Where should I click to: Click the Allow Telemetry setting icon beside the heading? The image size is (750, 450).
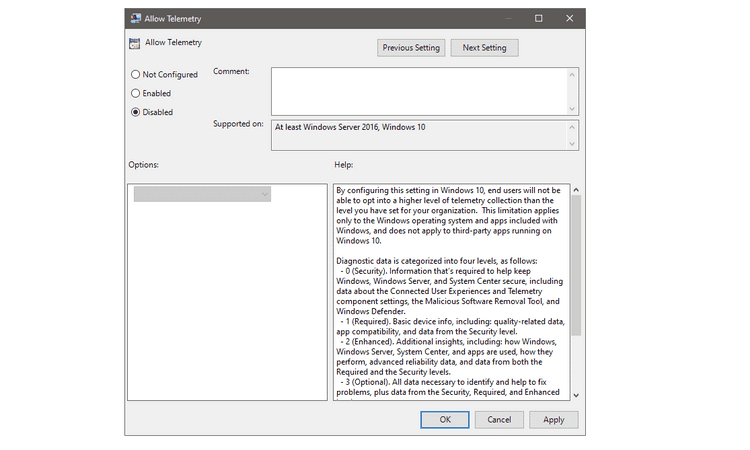(135, 43)
